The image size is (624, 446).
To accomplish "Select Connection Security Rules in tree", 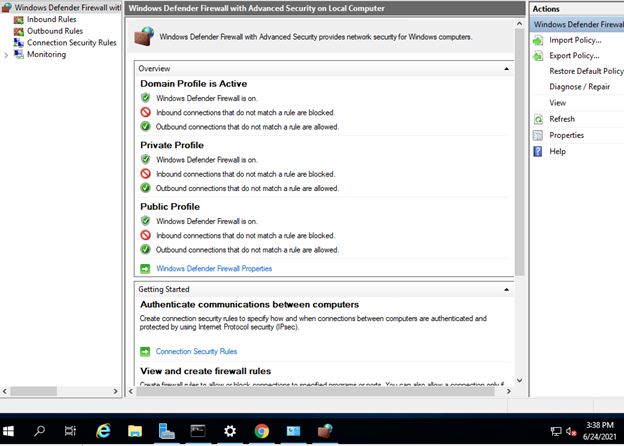I will click(x=72, y=42).
